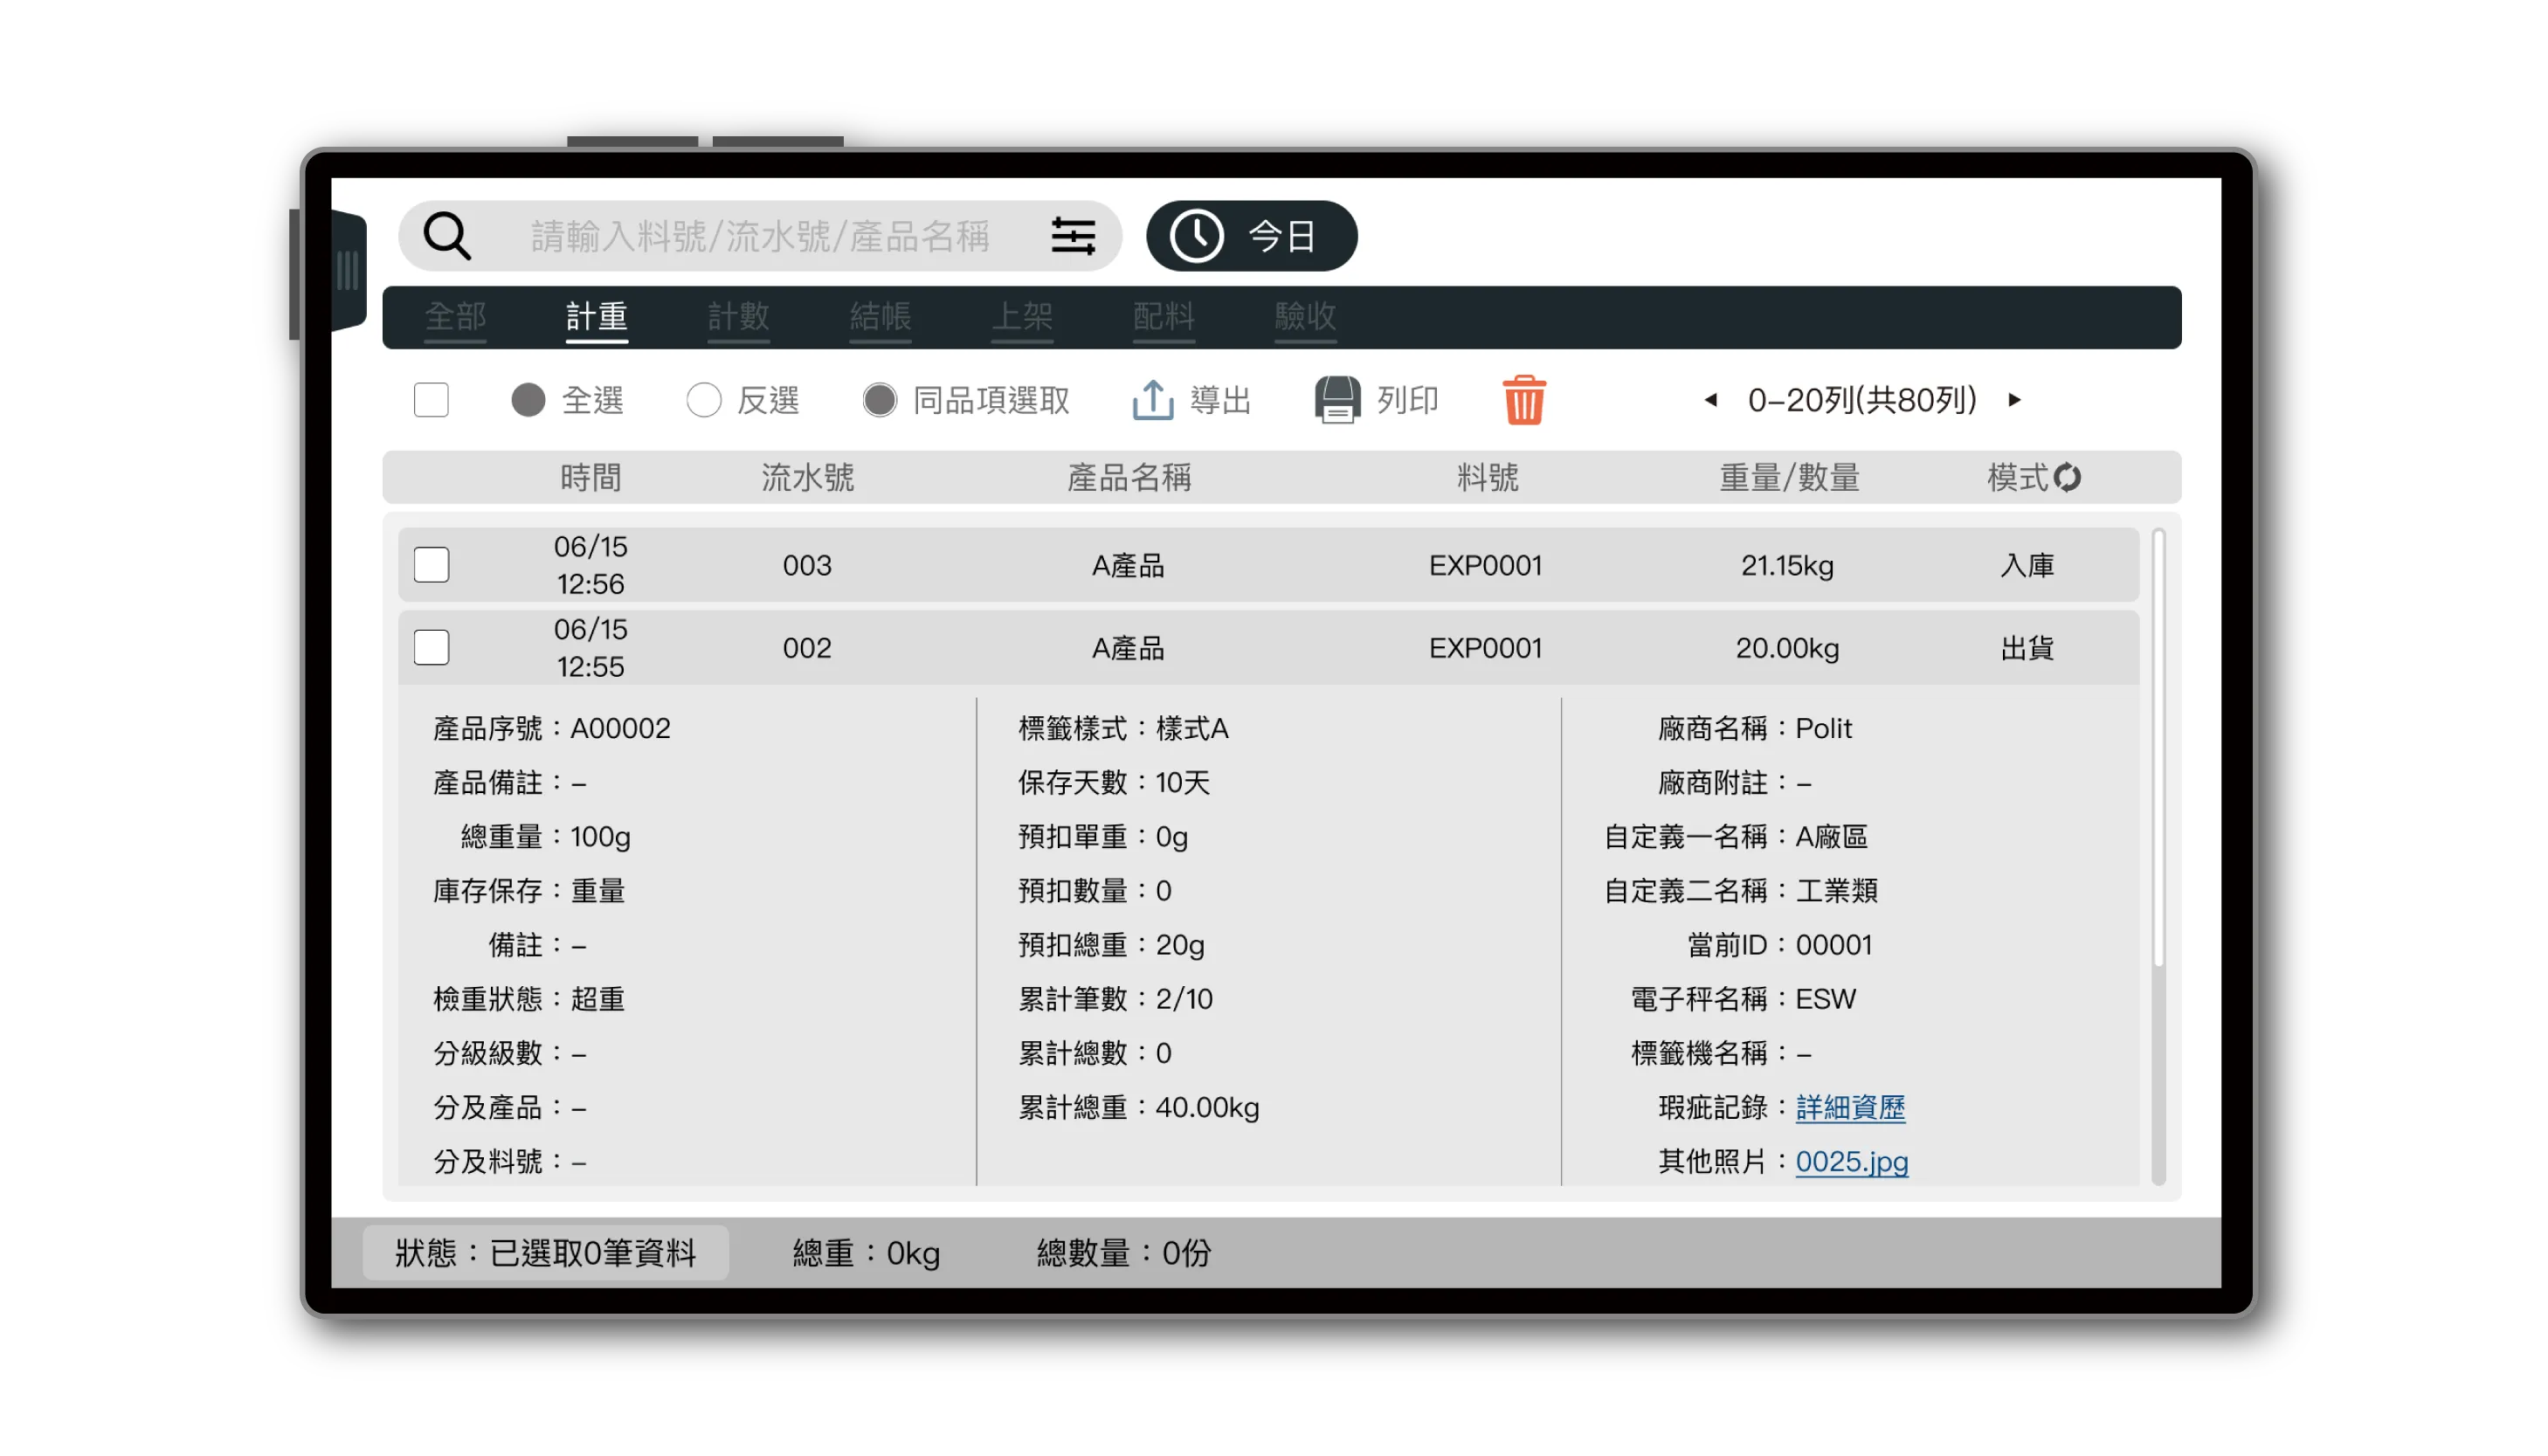
Task: Click the 入庫 mode cell
Action: (x=2028, y=566)
